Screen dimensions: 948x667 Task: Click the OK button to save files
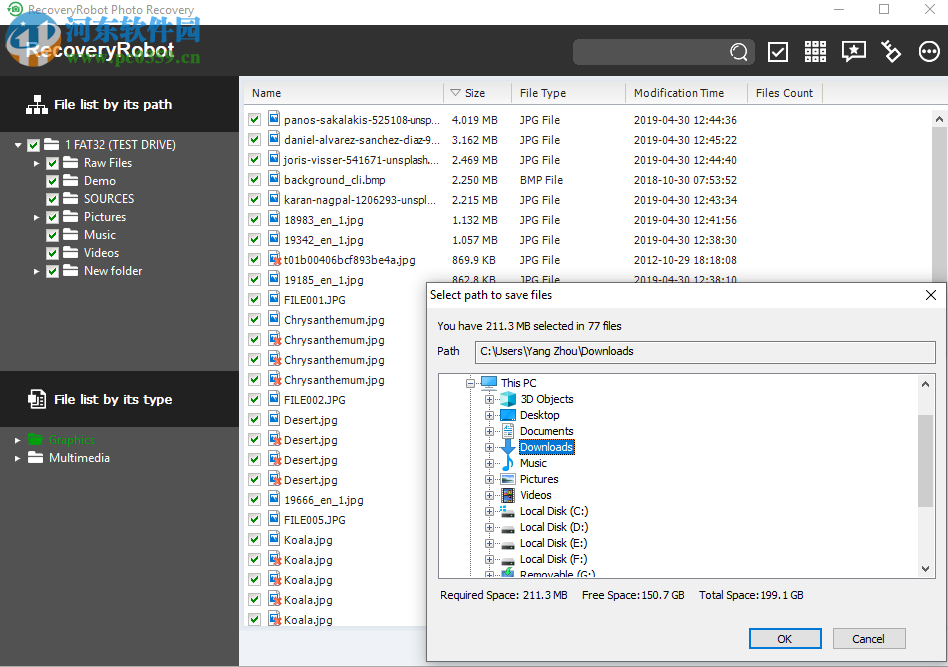click(x=785, y=638)
